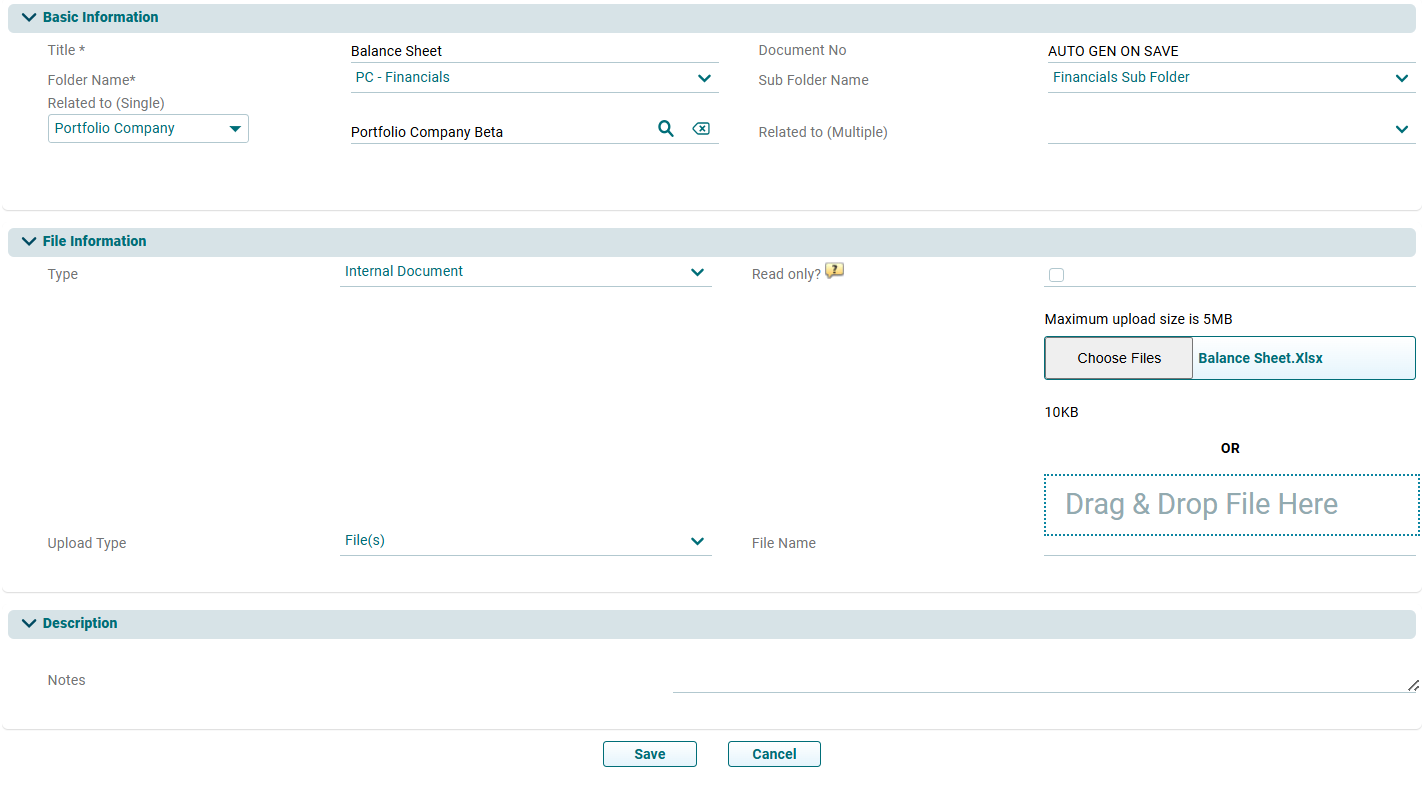This screenshot has height=786, width=1428.
Task: Enable the Read only checkbox
Action: (x=1056, y=276)
